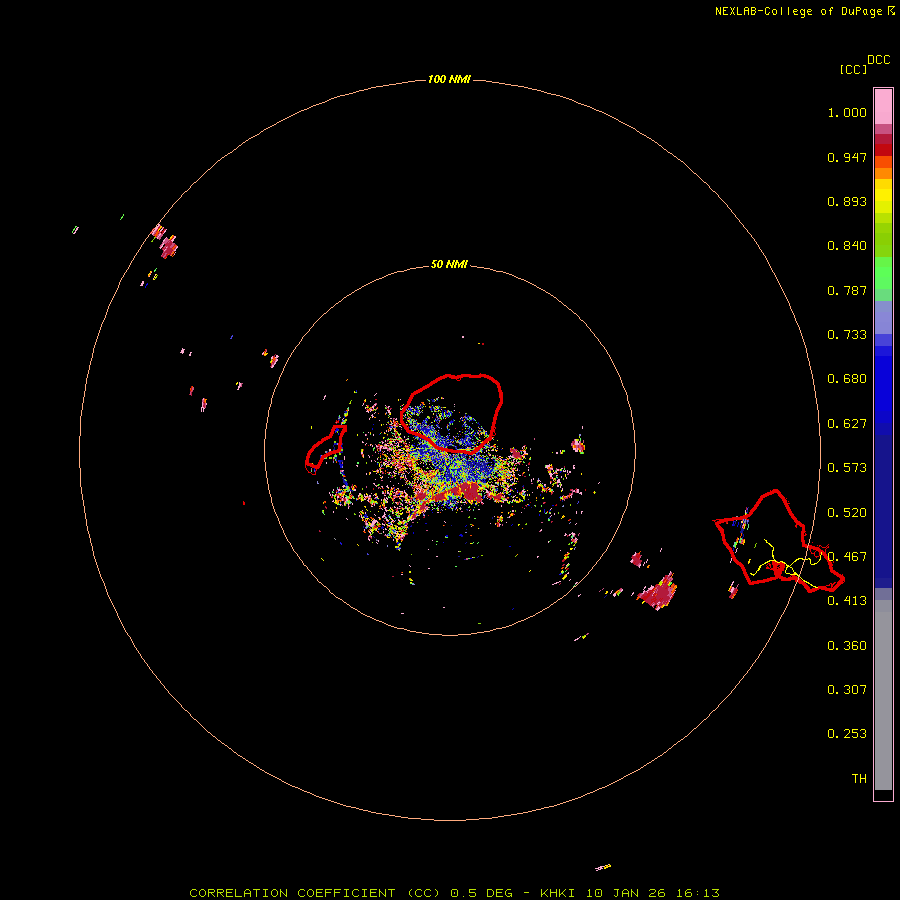Click the Kauai red outline near radar center
The image size is (900, 900).
pyautogui.click(x=452, y=413)
